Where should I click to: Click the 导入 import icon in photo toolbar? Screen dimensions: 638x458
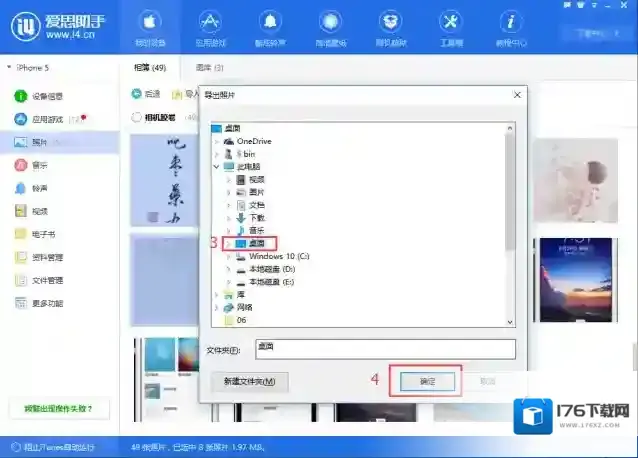[x=177, y=94]
